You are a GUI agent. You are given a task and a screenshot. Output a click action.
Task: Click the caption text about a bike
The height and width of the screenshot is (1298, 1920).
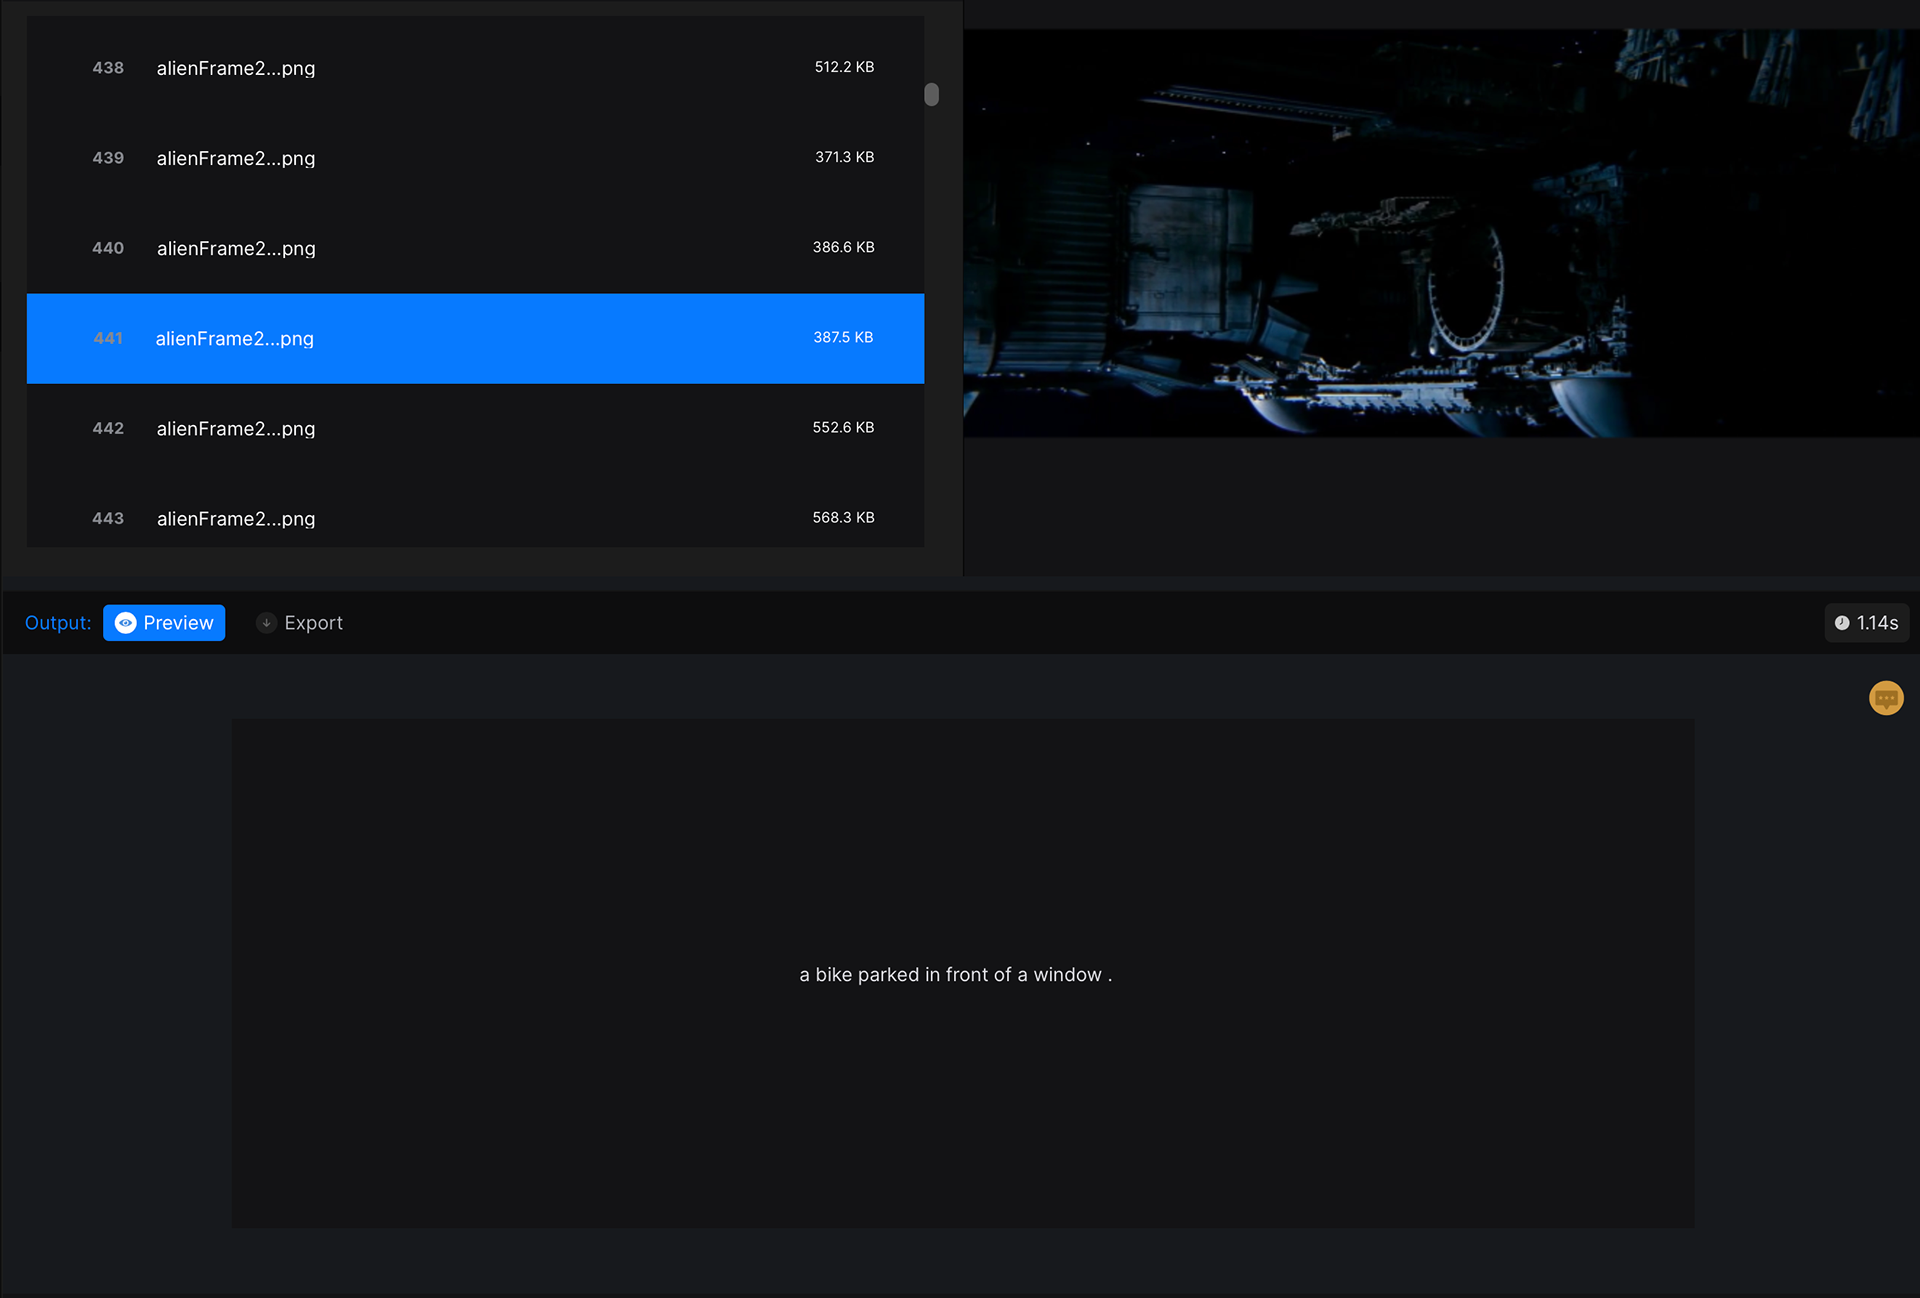(x=956, y=975)
